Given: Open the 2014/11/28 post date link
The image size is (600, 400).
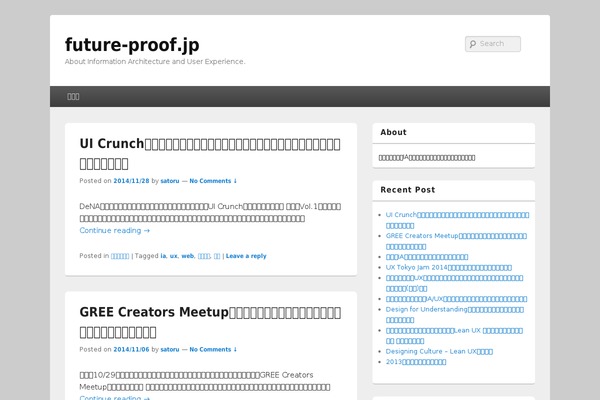Looking at the screenshot, I should (x=131, y=181).
